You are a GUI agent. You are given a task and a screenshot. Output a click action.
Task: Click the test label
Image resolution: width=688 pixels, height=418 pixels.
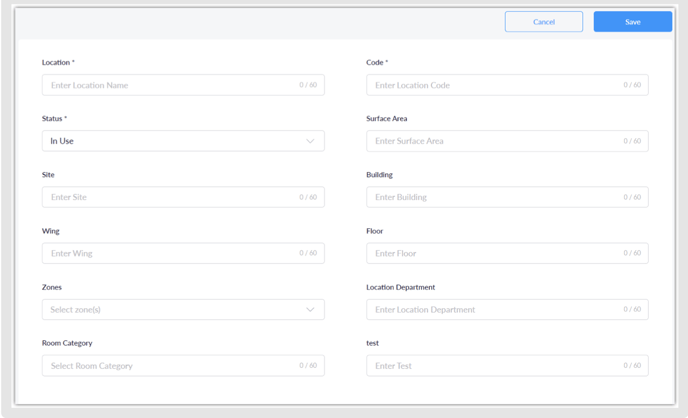click(x=373, y=343)
